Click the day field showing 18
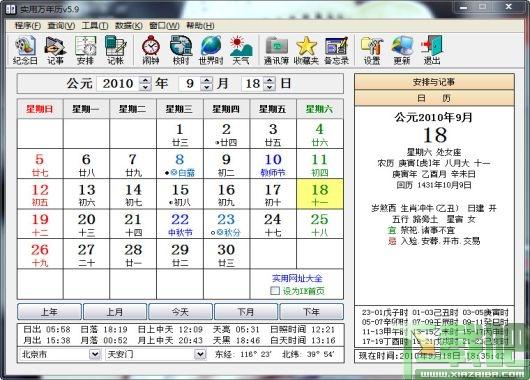 click(253, 84)
